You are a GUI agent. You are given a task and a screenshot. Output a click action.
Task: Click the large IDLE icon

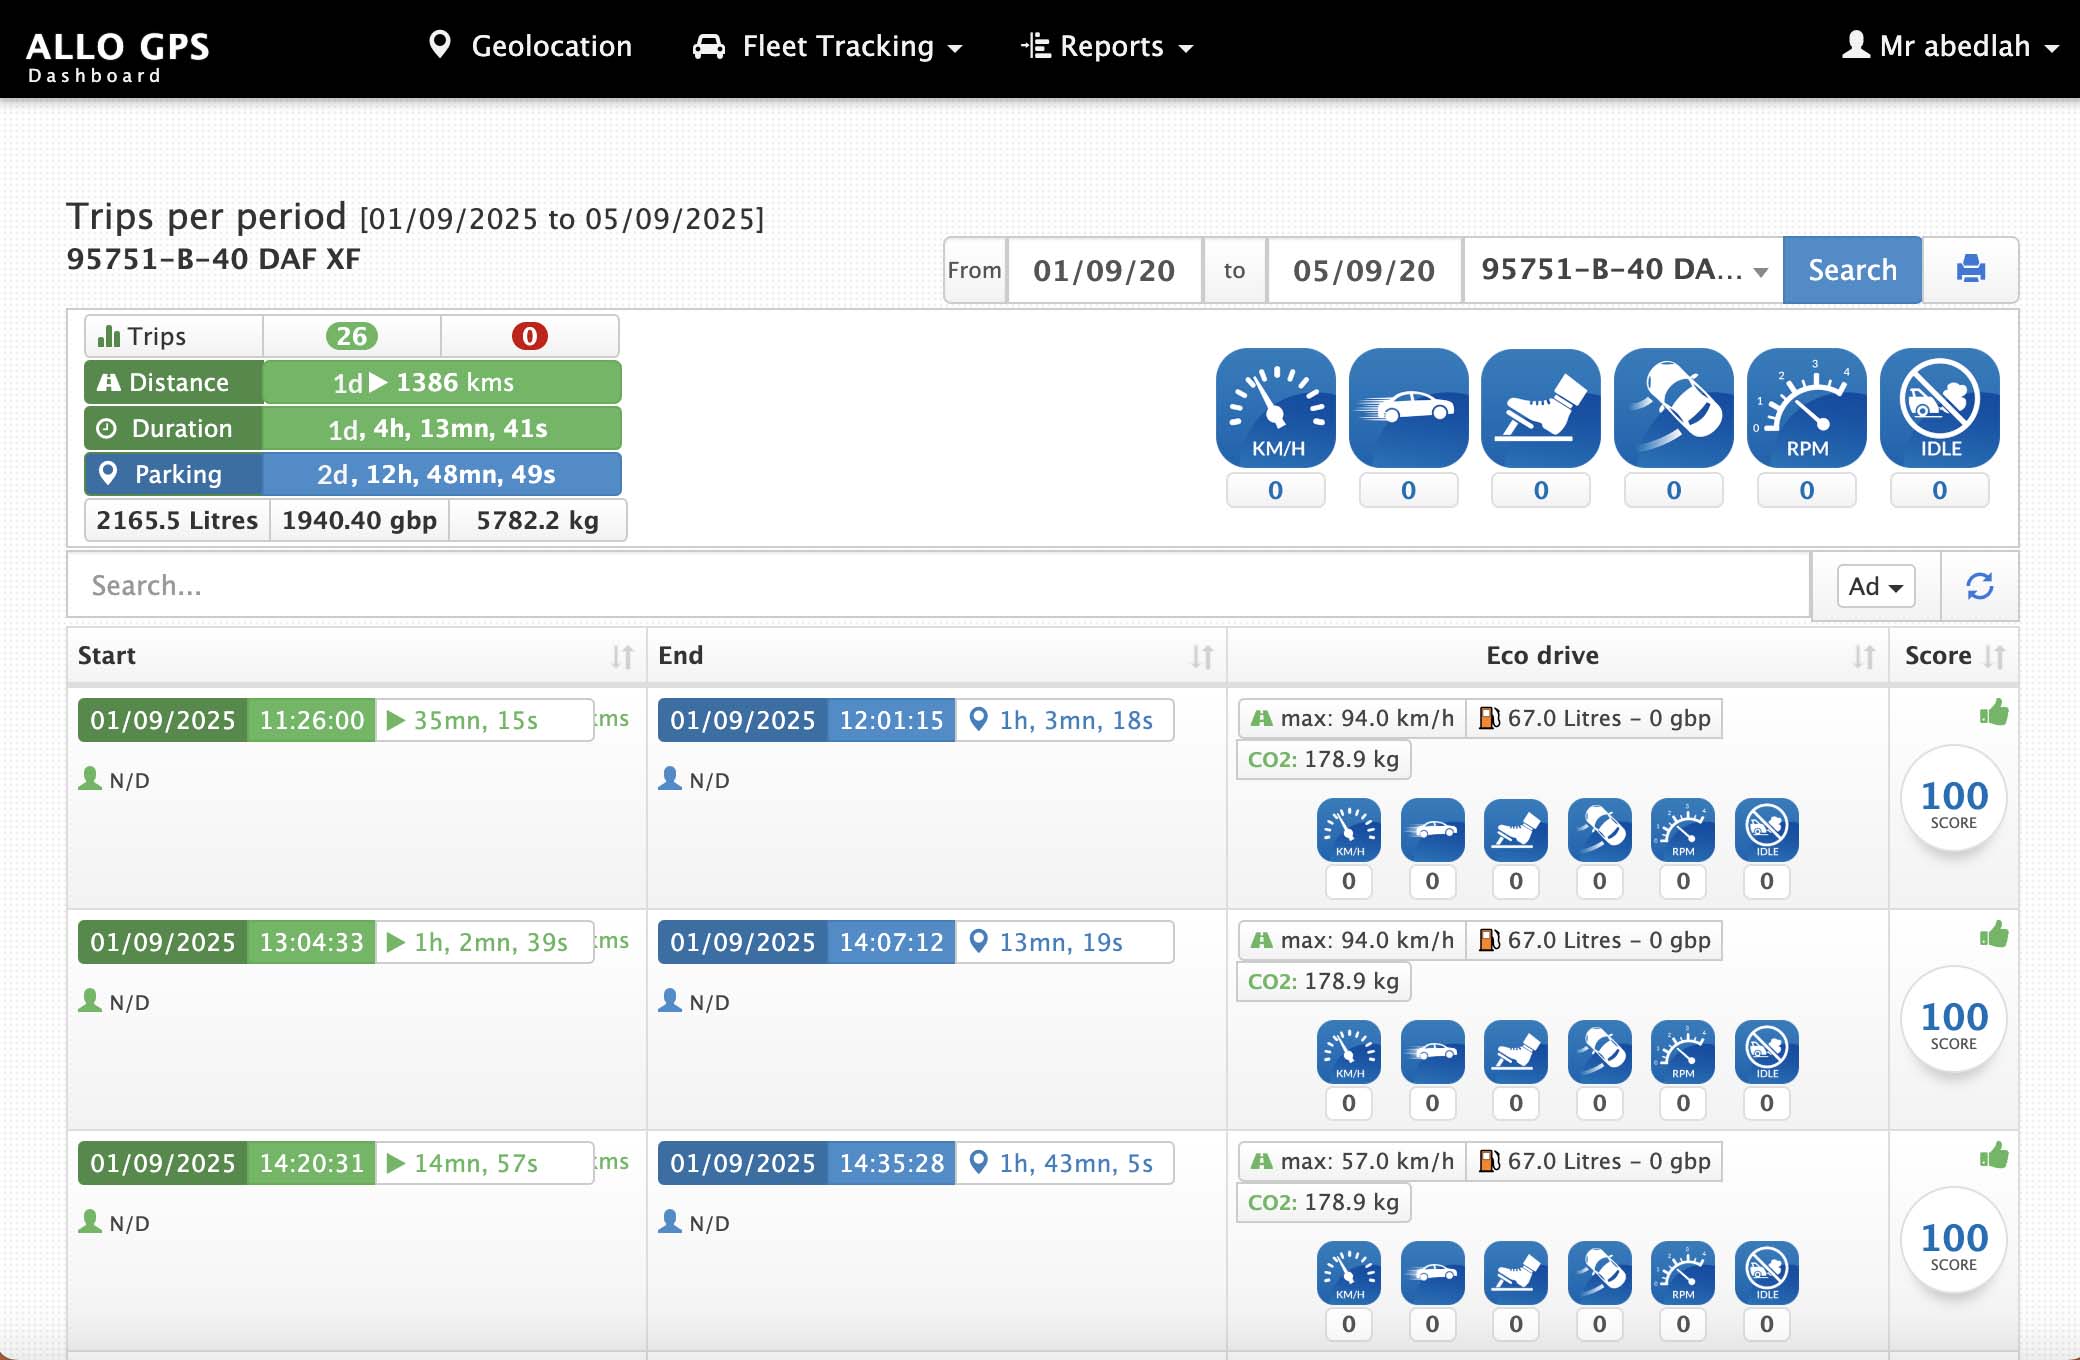pyautogui.click(x=1939, y=408)
